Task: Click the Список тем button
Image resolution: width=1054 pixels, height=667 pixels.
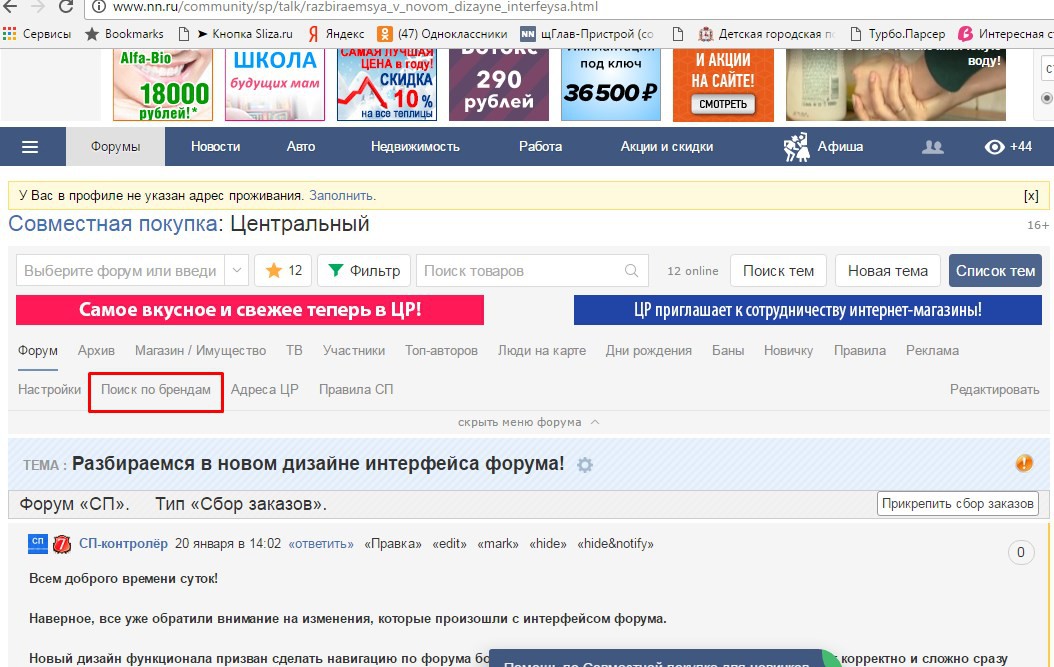Action: click(x=996, y=270)
